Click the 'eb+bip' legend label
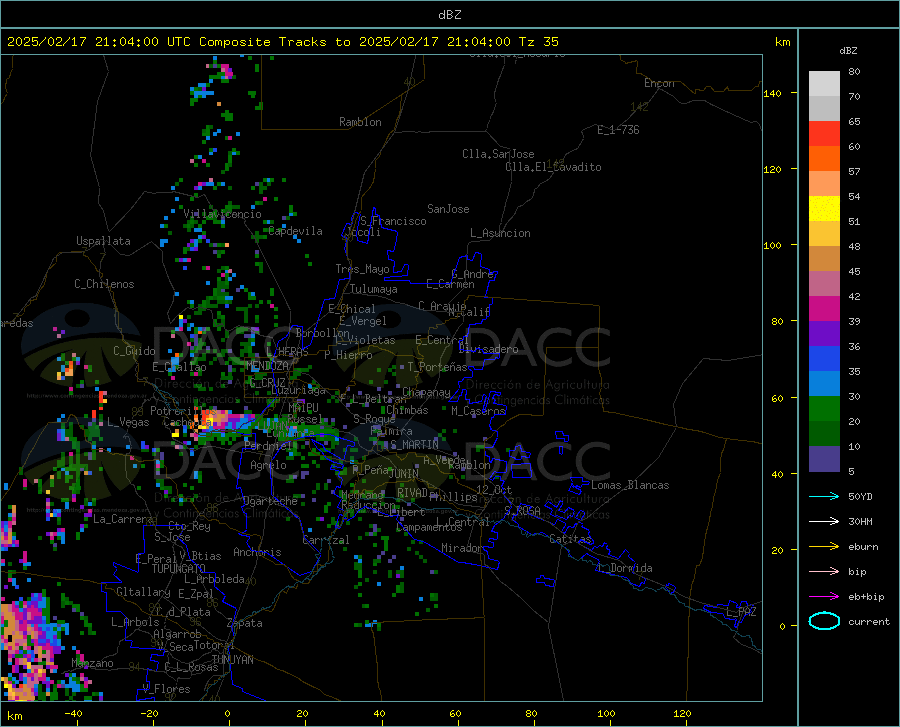Viewport: 900px width, 727px height. point(866,597)
